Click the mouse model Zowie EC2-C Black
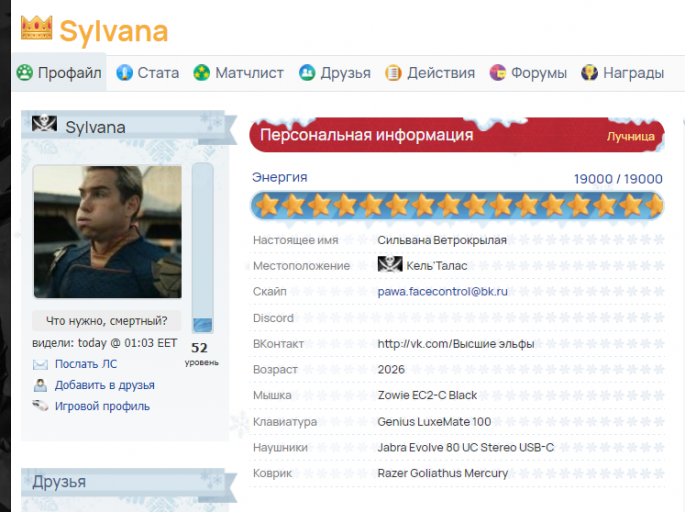Screen dimensions: 685x512 click(427, 395)
